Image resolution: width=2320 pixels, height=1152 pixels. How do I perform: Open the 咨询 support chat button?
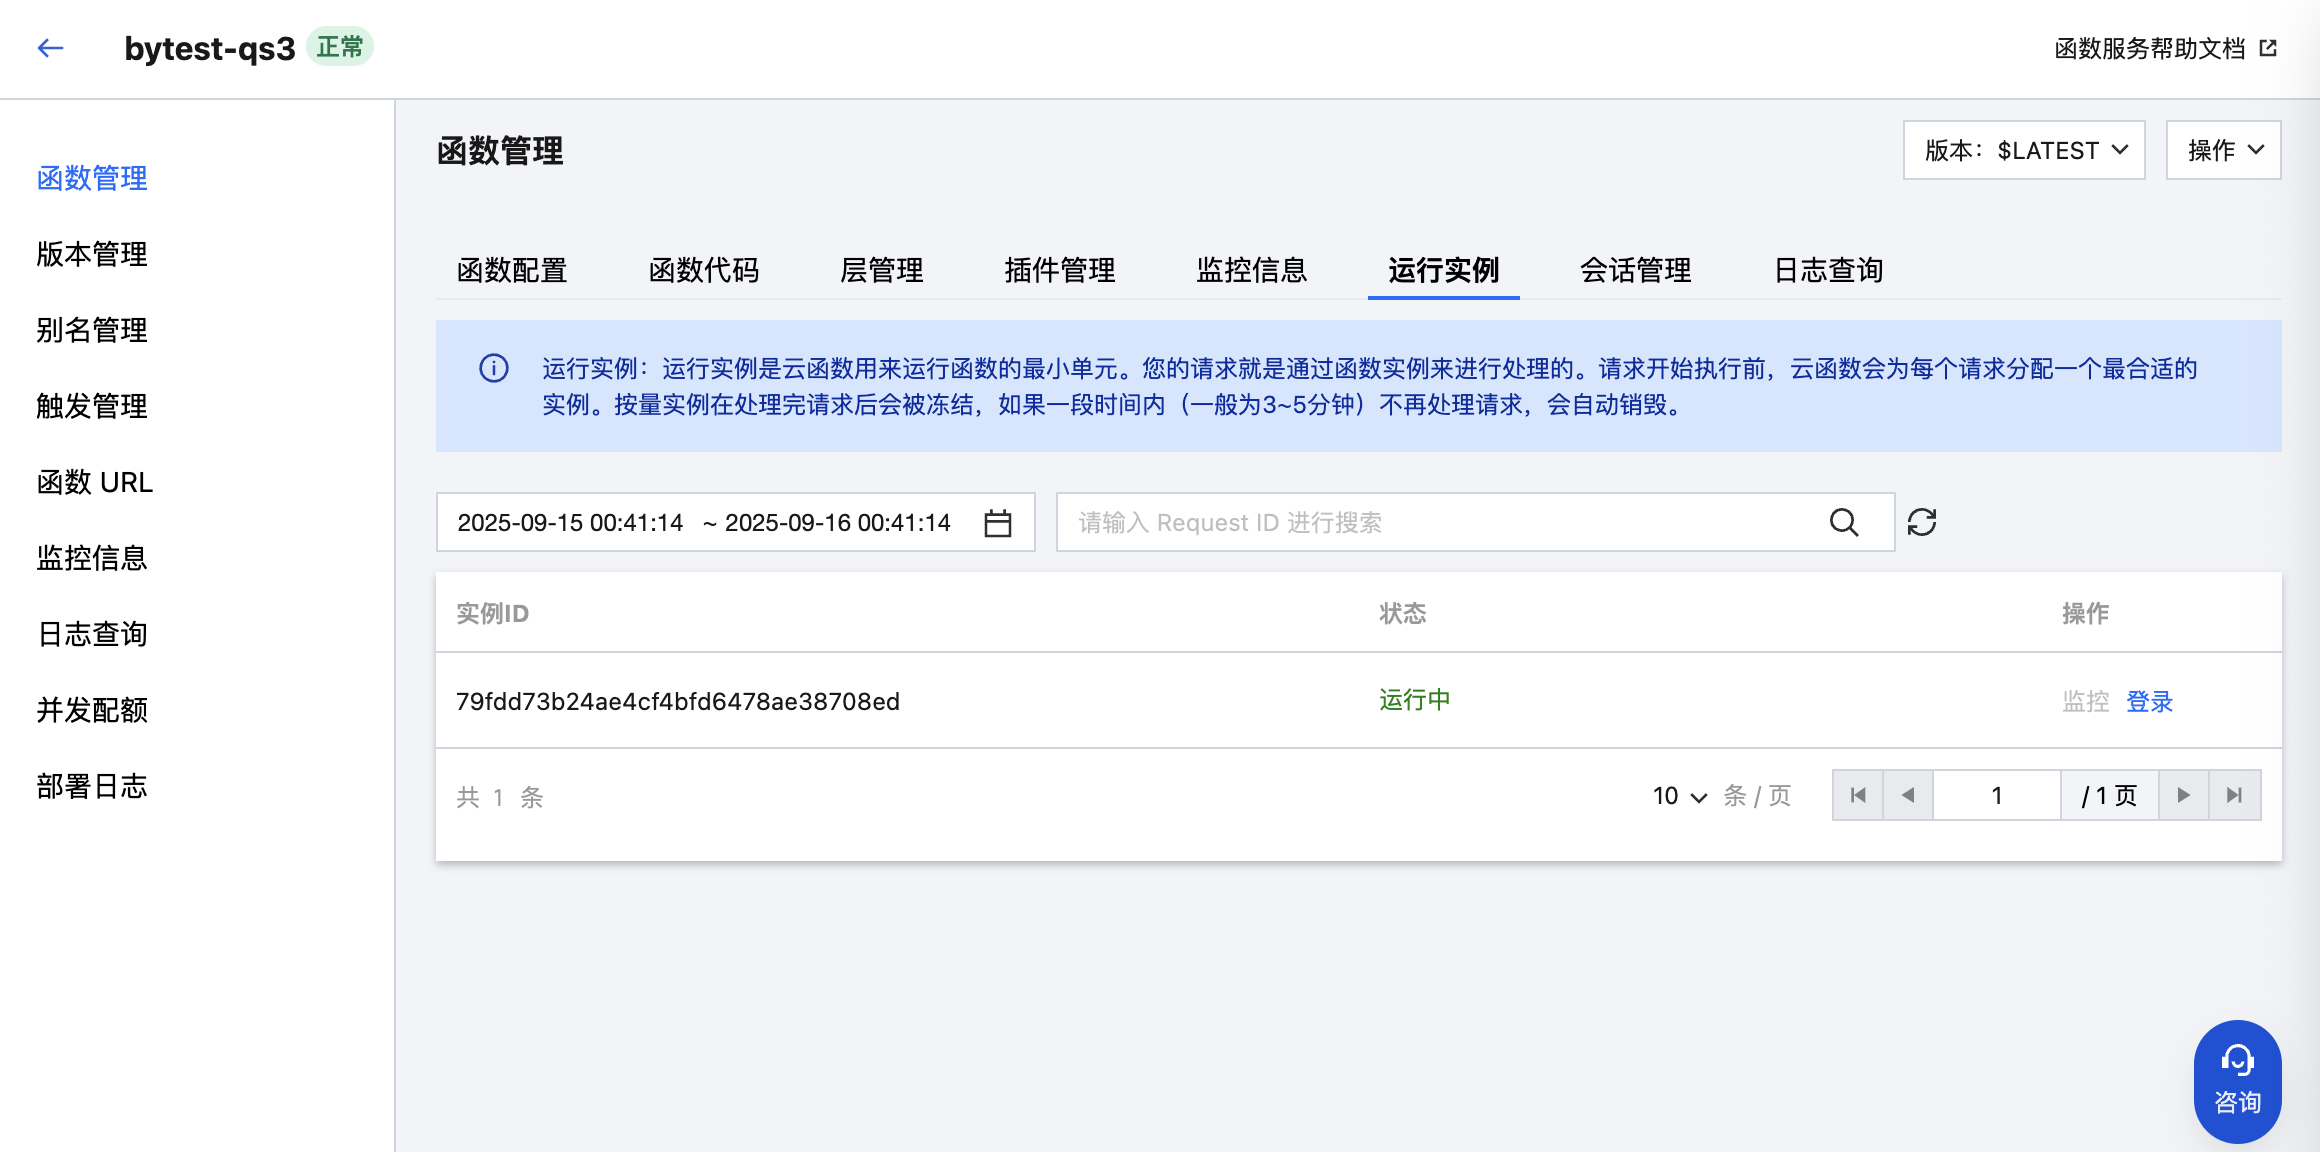[x=2237, y=1081]
